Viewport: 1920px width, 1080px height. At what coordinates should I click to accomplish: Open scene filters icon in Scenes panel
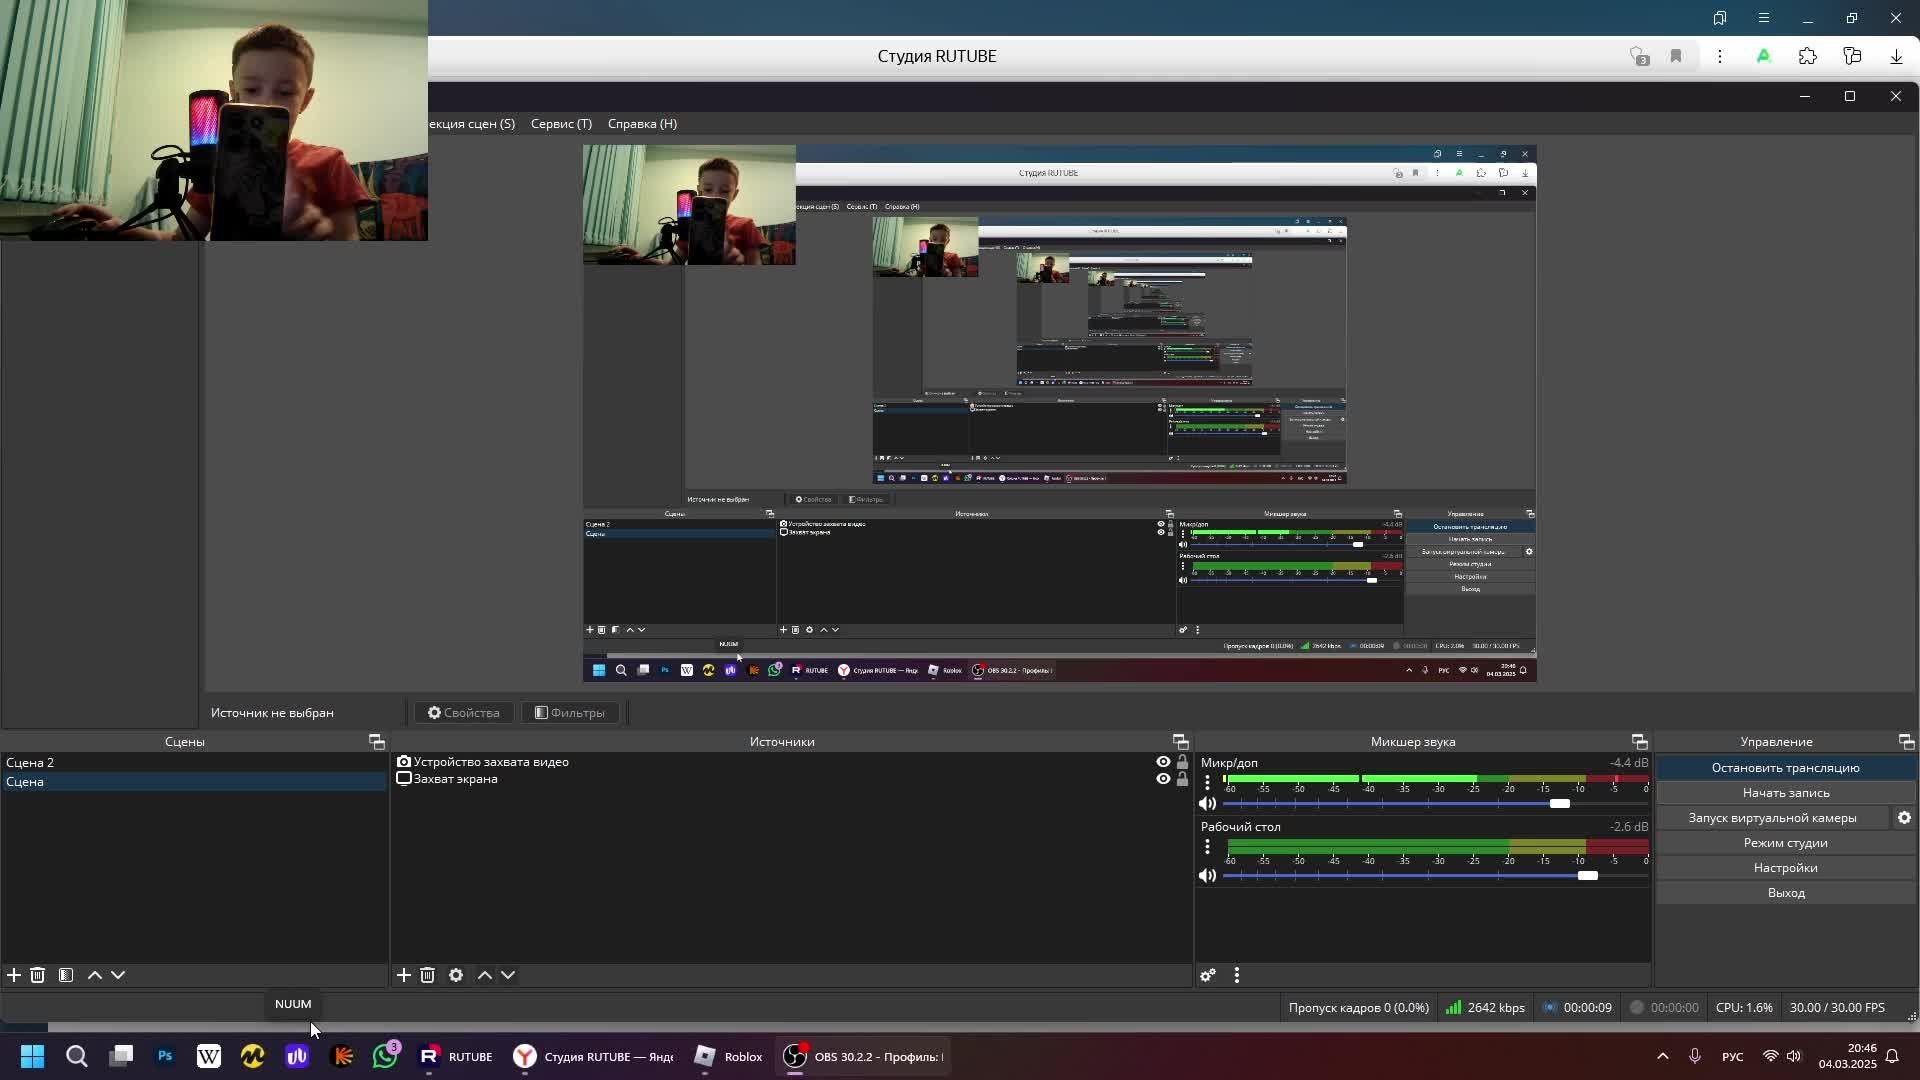pyautogui.click(x=66, y=975)
